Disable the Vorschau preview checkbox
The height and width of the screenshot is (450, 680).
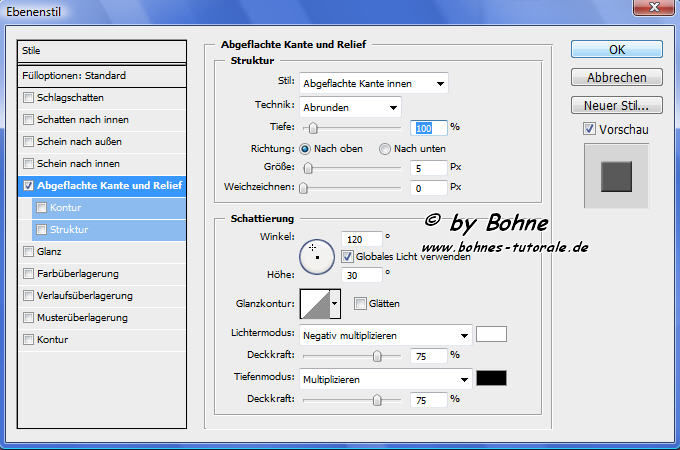(x=590, y=129)
